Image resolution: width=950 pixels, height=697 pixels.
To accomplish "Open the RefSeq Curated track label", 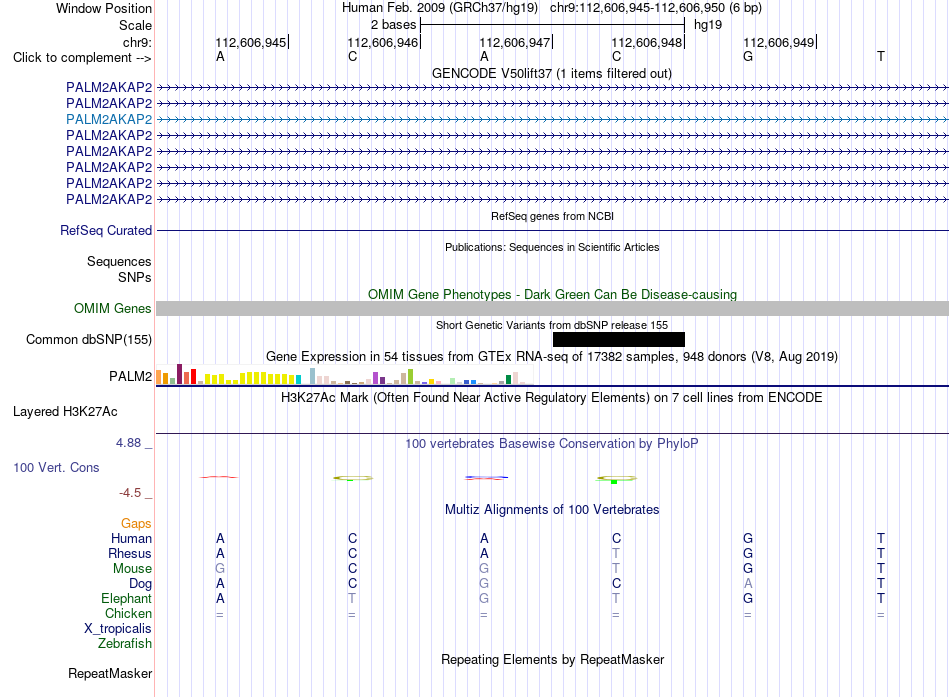I will tap(106, 230).
